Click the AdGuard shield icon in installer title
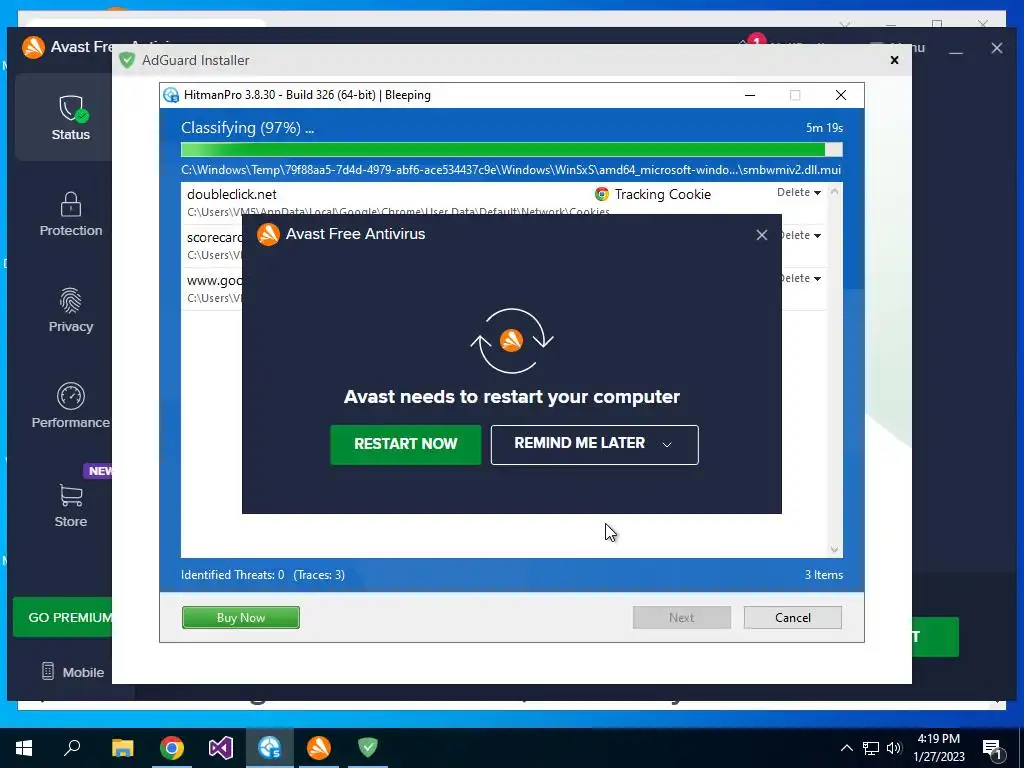The height and width of the screenshot is (768, 1024). tap(127, 61)
